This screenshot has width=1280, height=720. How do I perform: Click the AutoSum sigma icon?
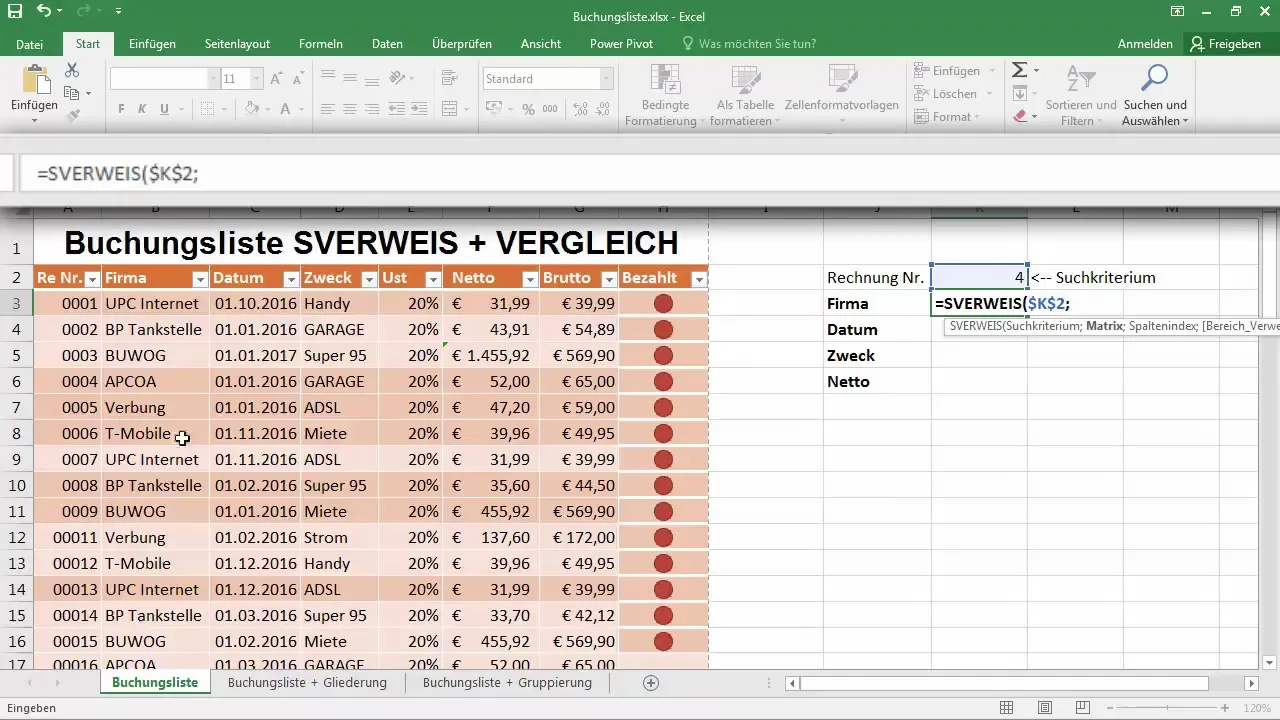point(1019,70)
